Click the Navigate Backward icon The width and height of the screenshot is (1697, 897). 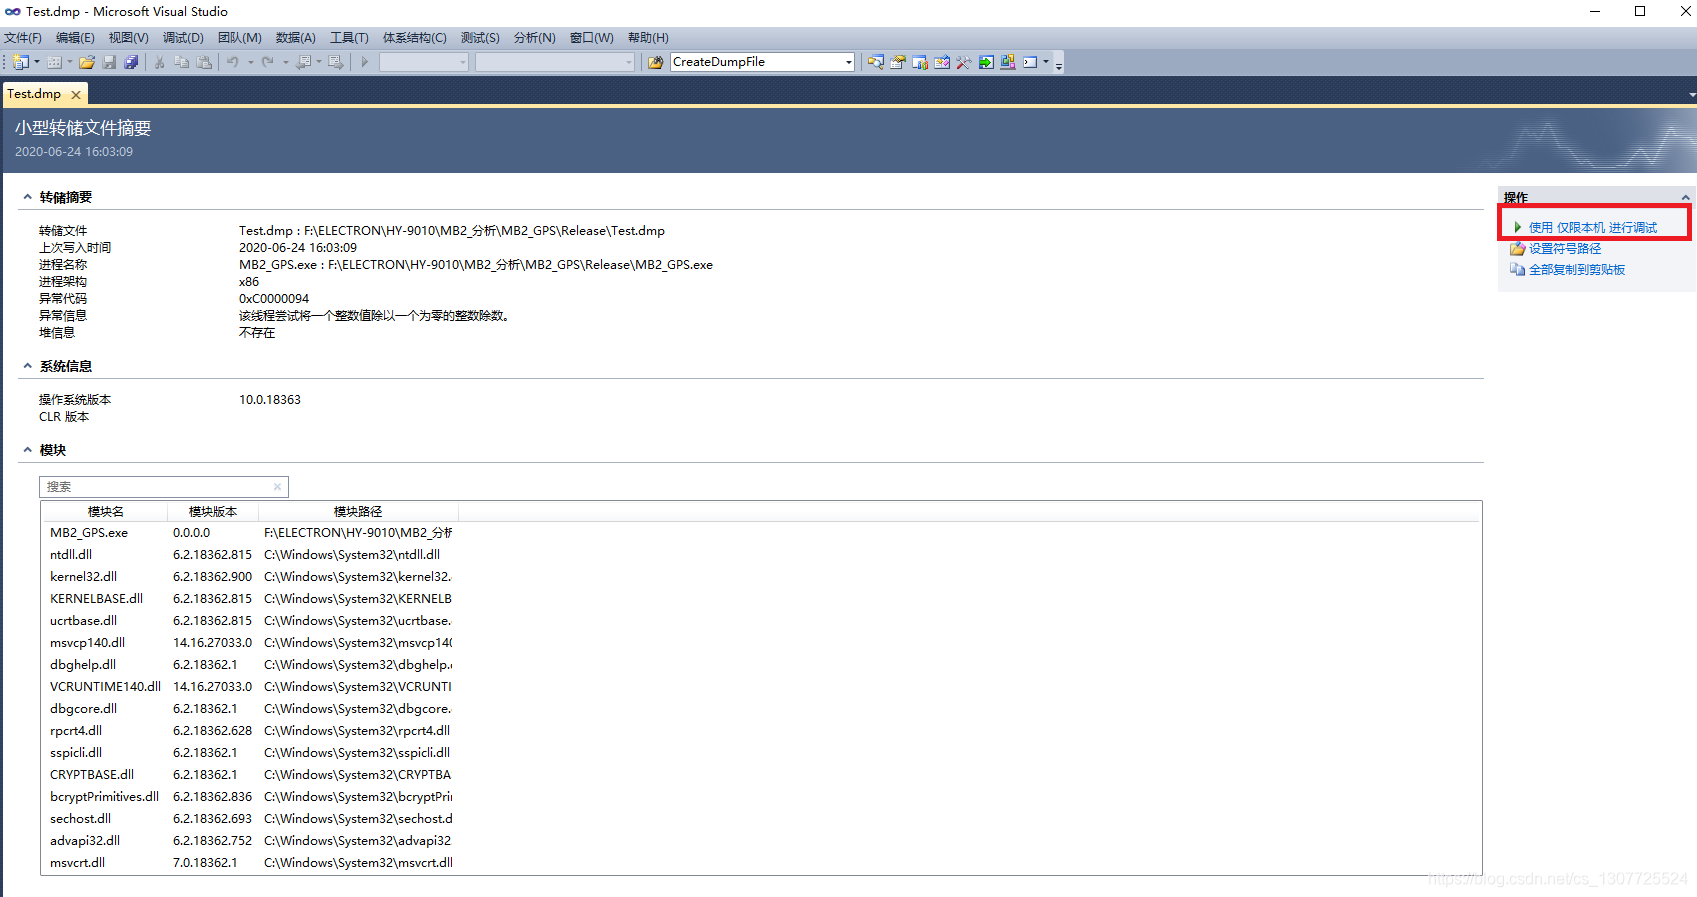pos(304,62)
